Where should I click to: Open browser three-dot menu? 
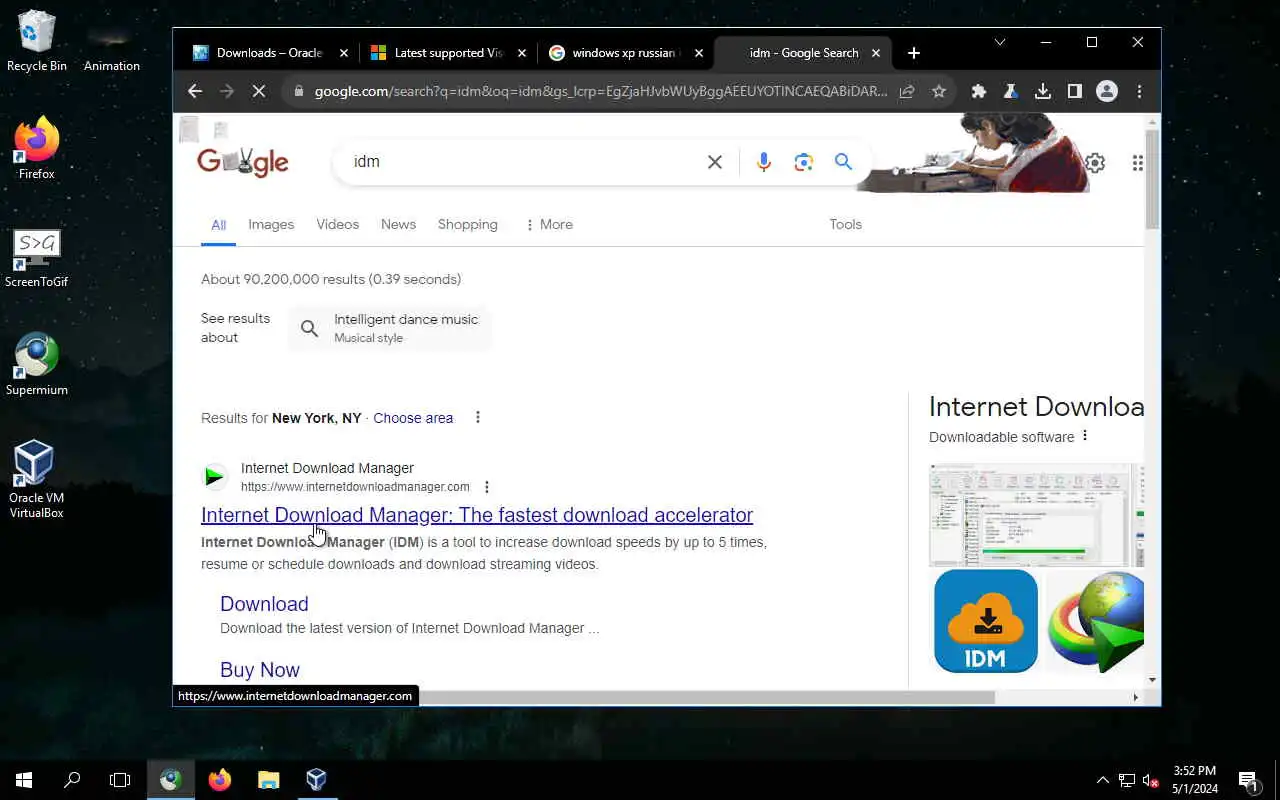tap(1139, 91)
